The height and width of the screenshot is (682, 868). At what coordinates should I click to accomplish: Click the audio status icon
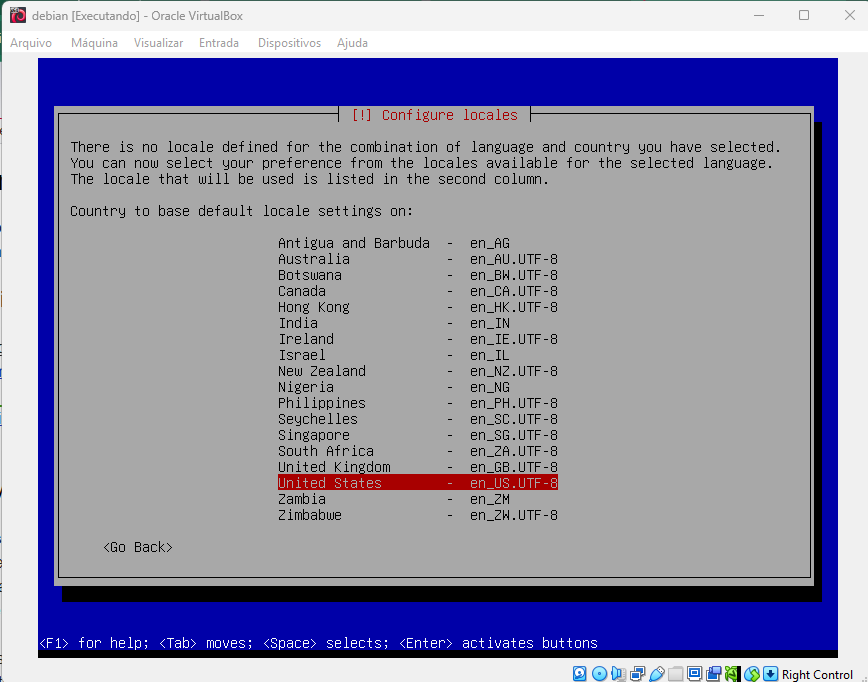tap(618, 674)
